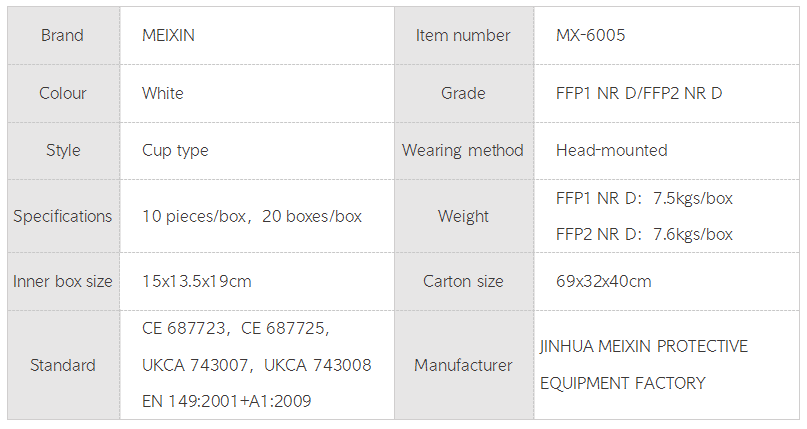Viewport: 807px width, 429px height.
Task: Click the Brand label cell
Action: 62,36
